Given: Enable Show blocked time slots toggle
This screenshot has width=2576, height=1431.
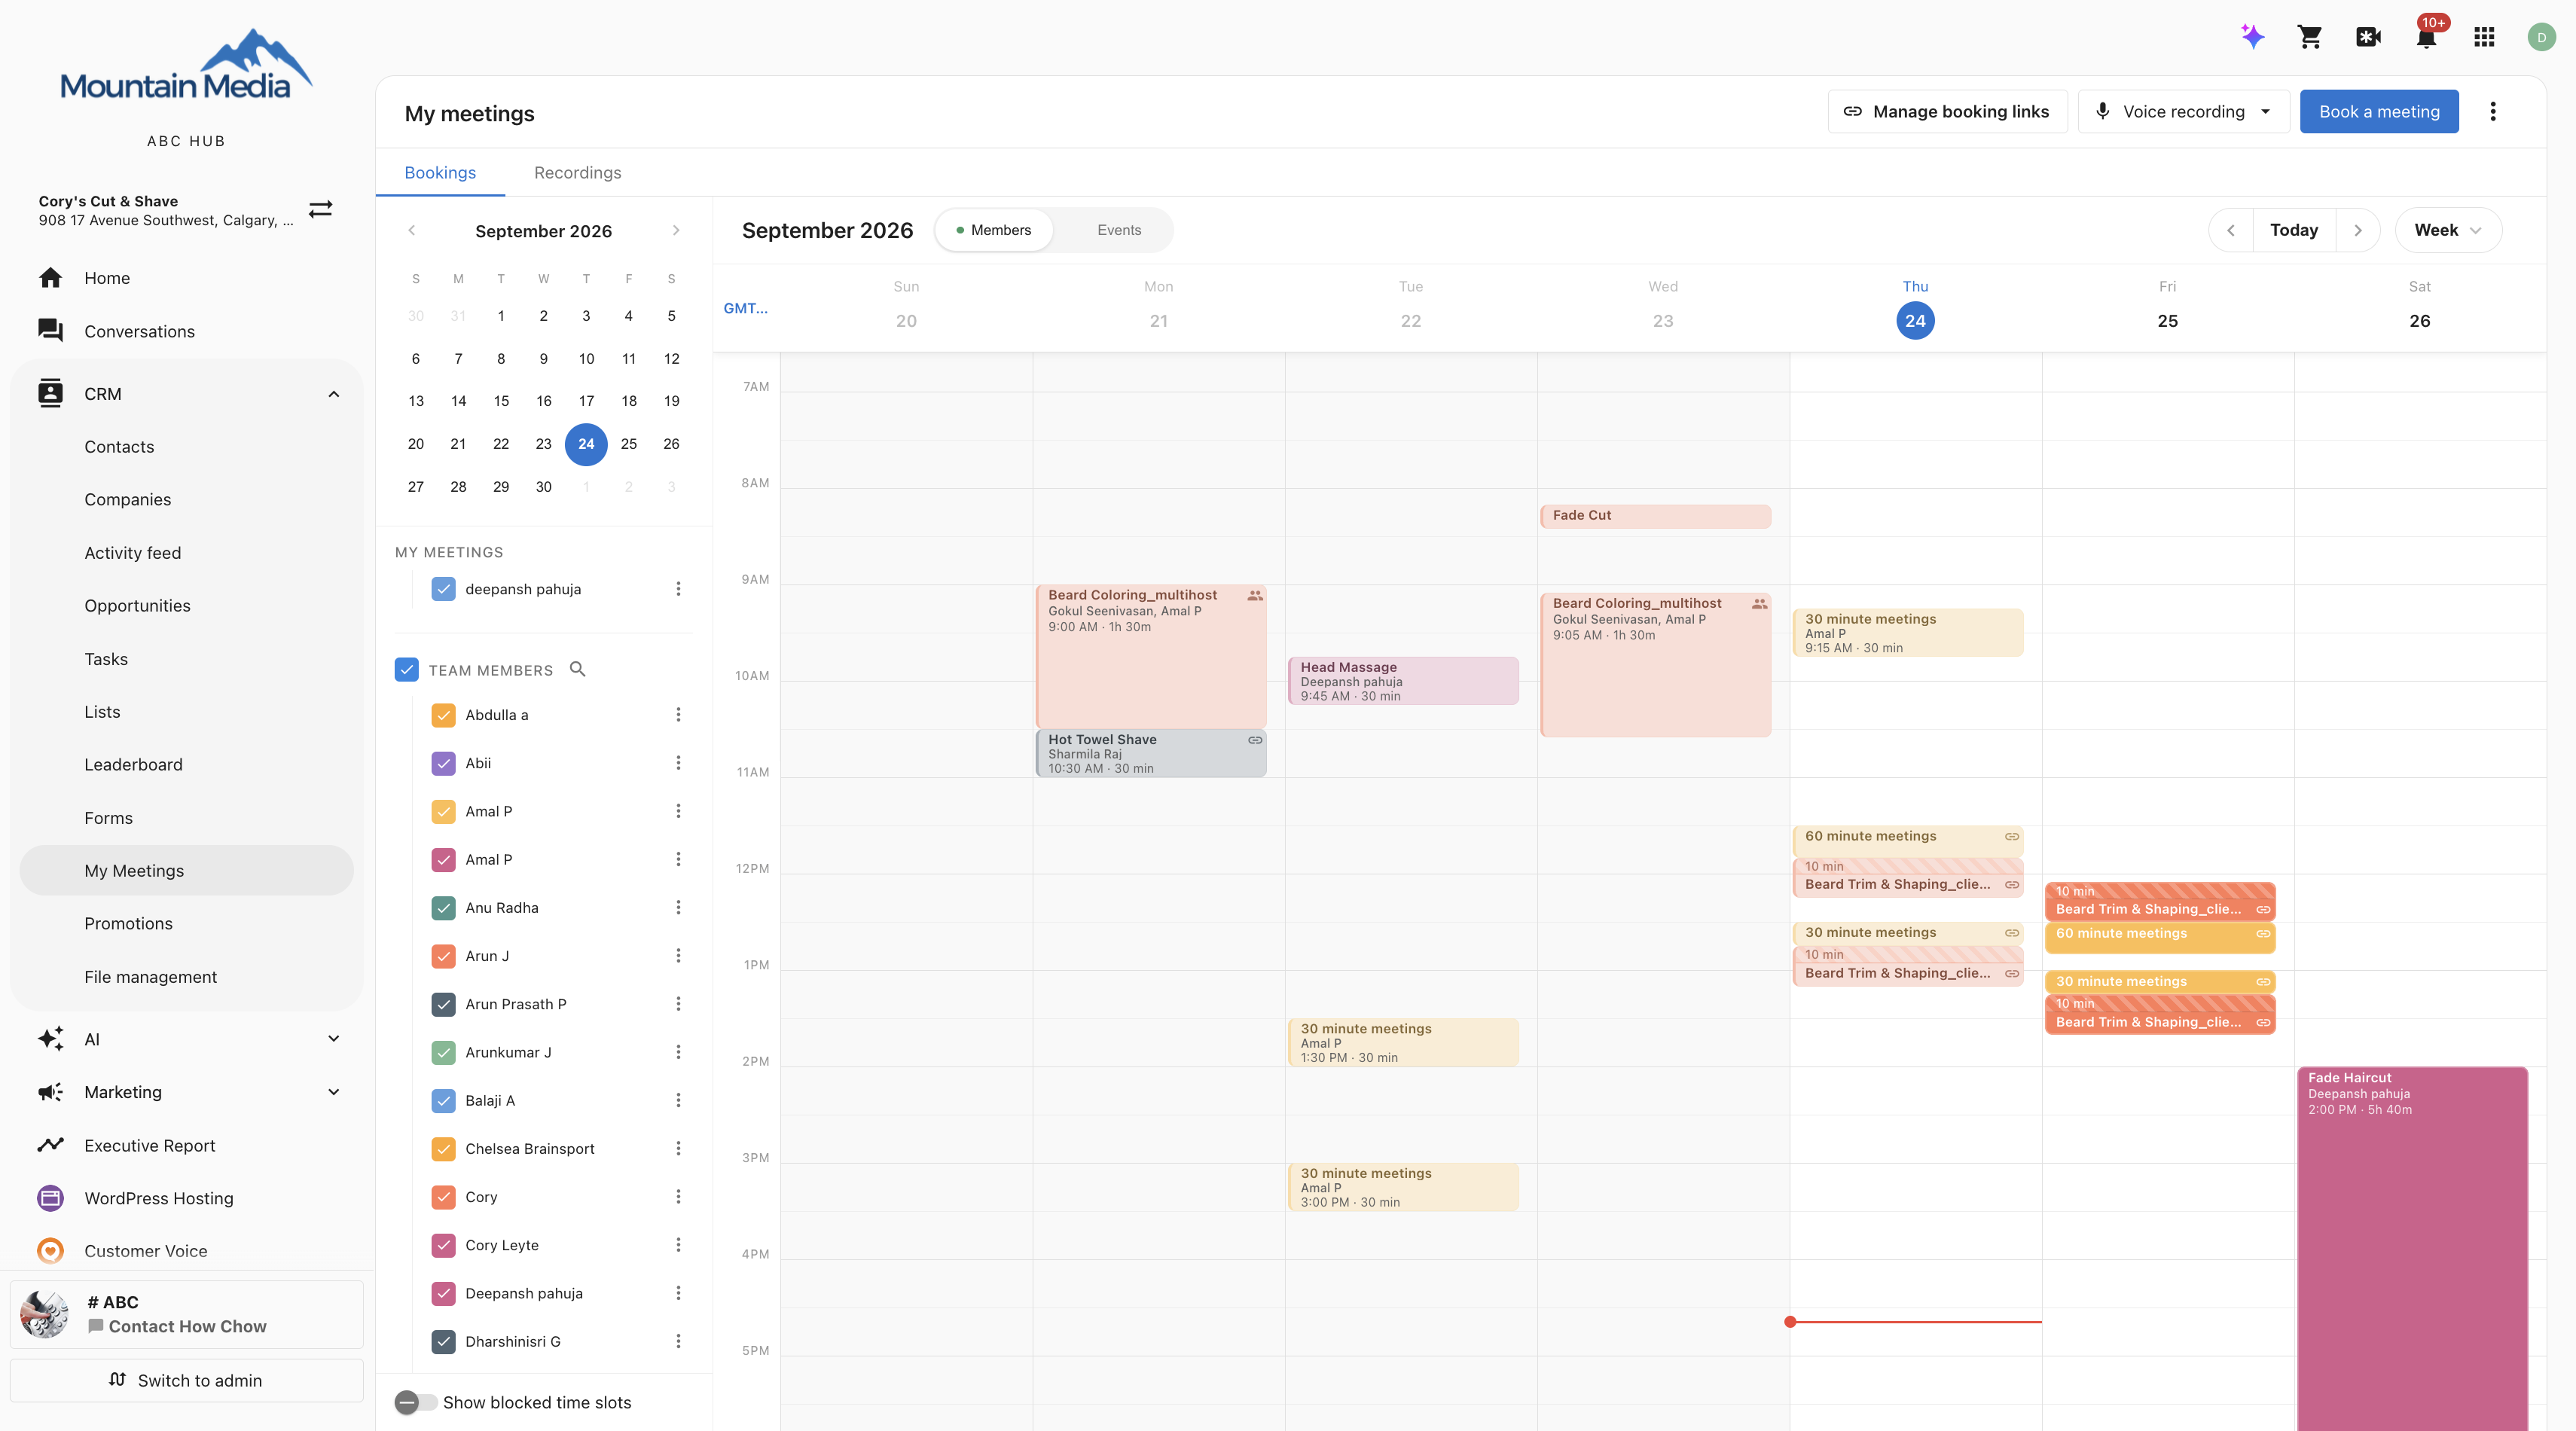Looking at the screenshot, I should tap(415, 1402).
